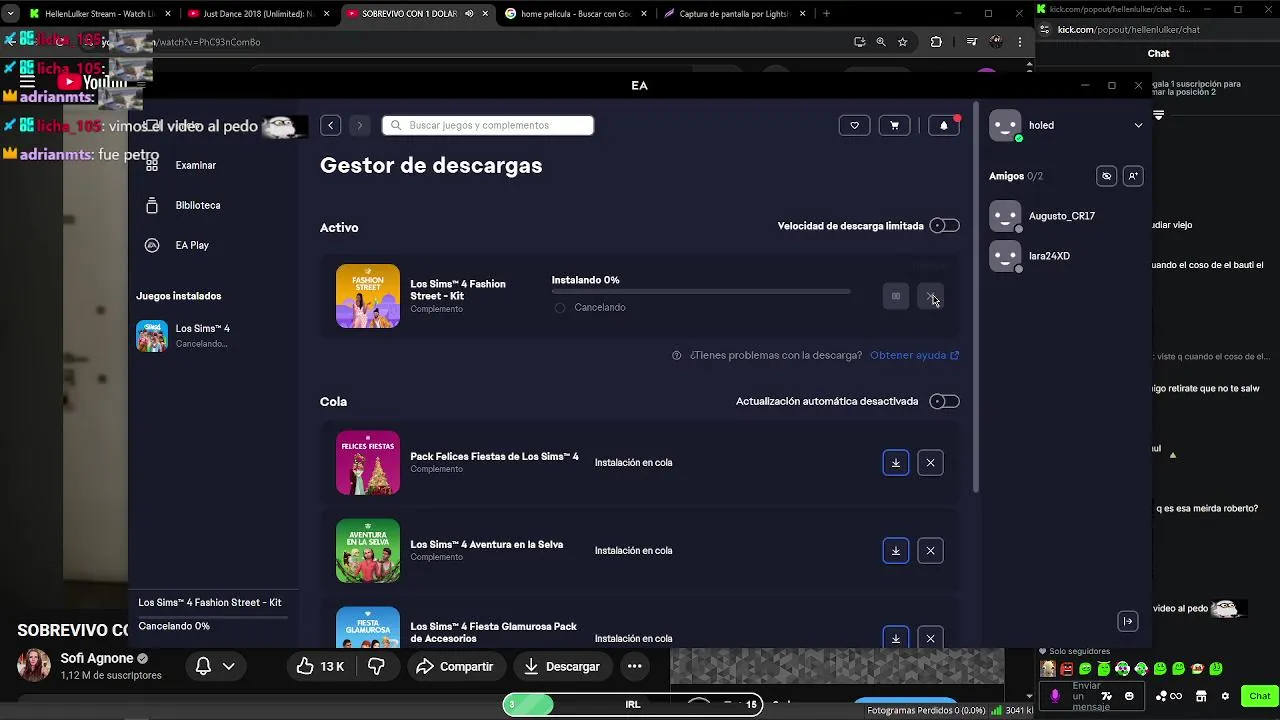Bookmark this page with the star icon
Screen dimensions: 1280x720
(x=903, y=42)
